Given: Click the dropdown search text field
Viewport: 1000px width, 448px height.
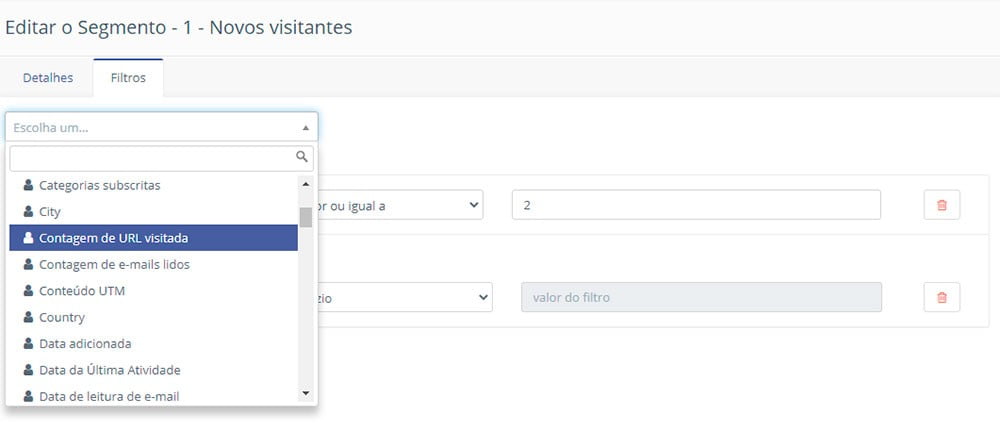Looking at the screenshot, I should coord(150,157).
